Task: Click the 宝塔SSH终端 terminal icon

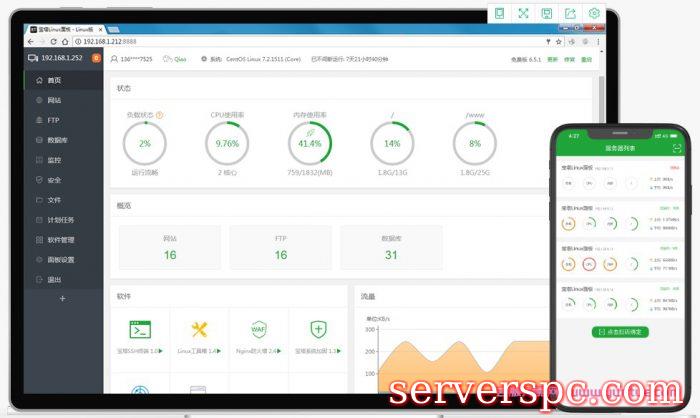Action: pyautogui.click(x=140, y=330)
